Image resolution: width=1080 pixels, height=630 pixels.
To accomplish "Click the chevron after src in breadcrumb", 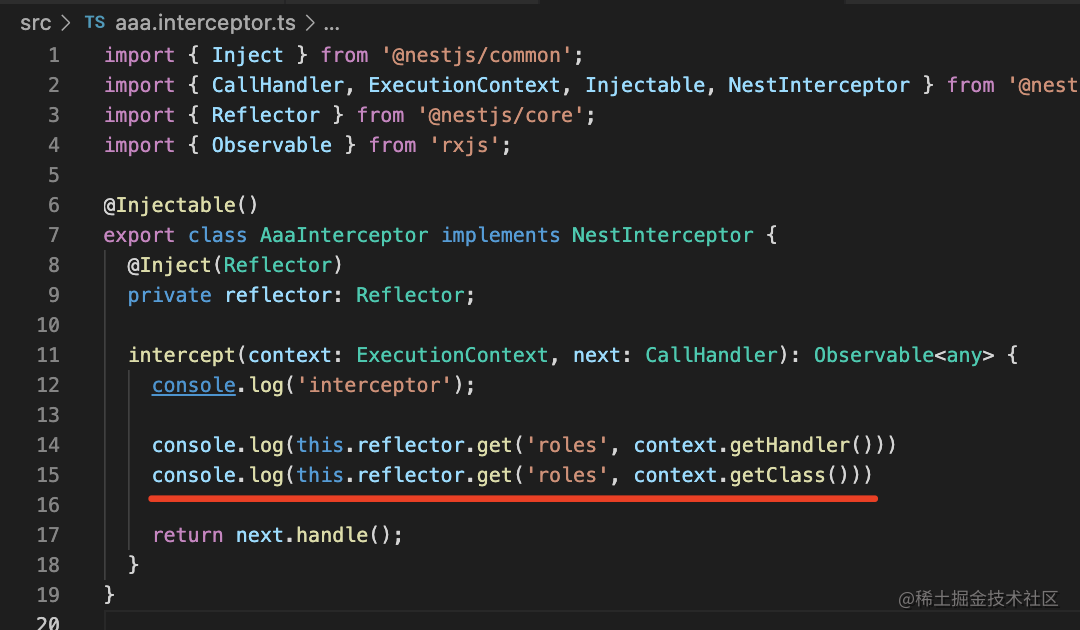I will click(66, 22).
